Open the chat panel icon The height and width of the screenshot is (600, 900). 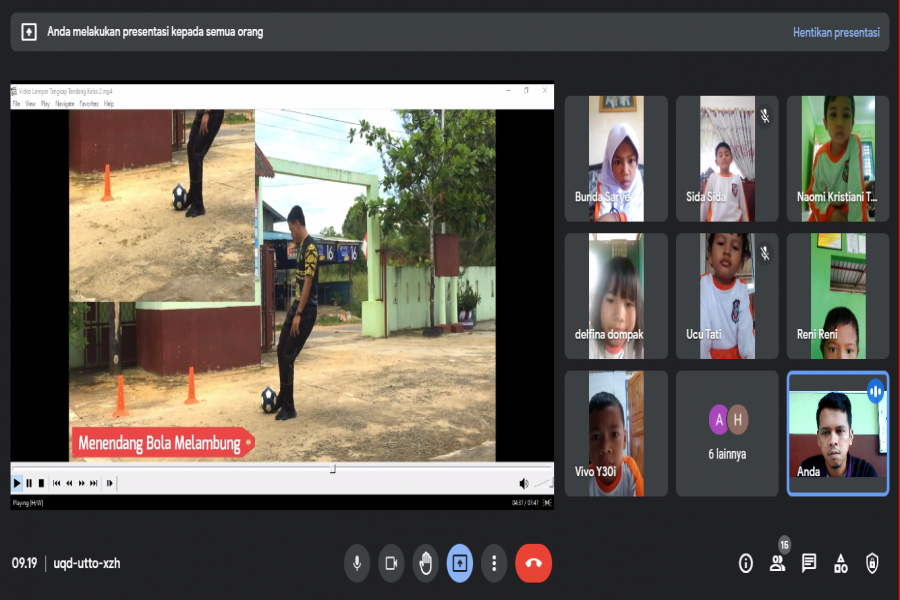[809, 563]
